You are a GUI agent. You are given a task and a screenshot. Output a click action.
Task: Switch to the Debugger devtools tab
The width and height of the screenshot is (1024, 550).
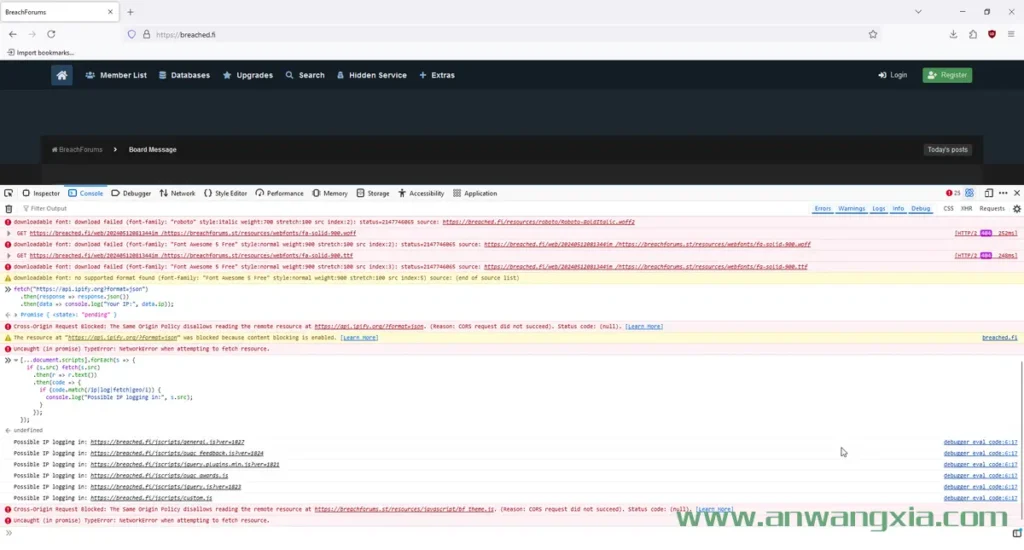click(x=131, y=193)
